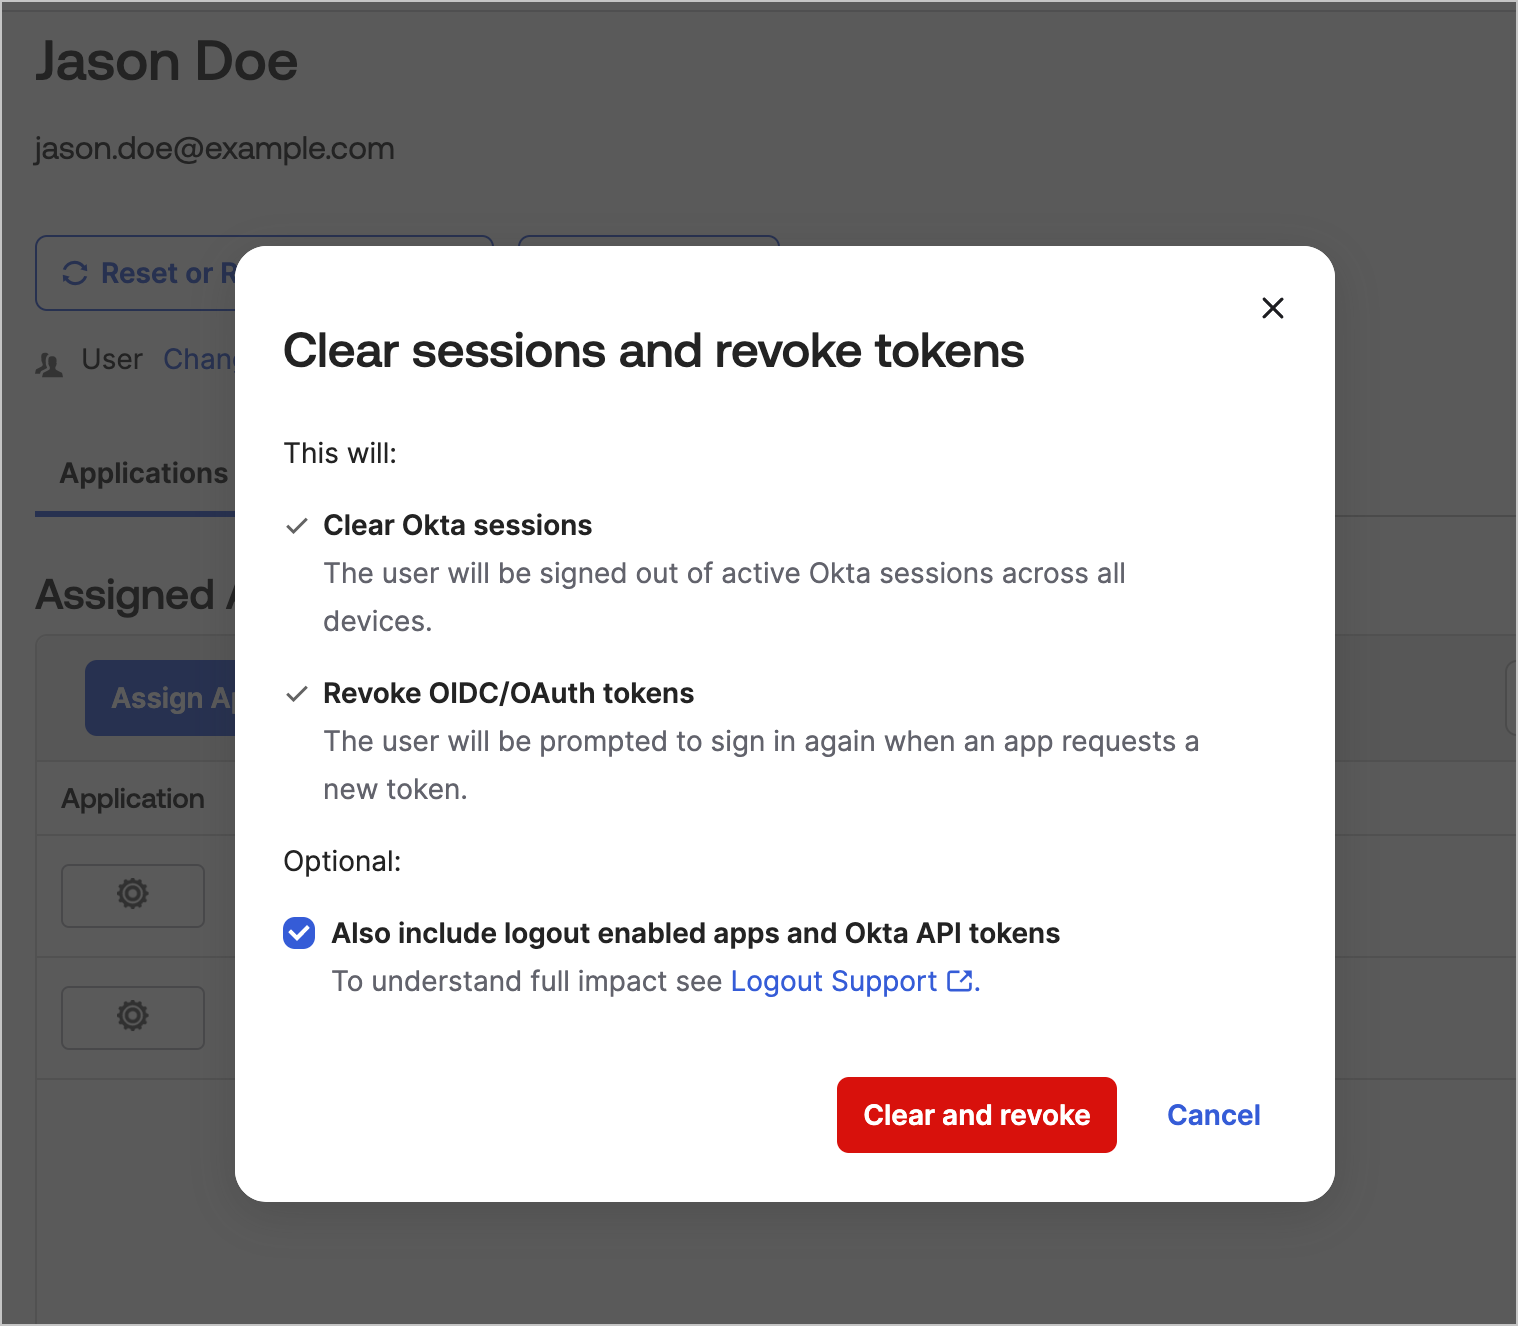Click checkmark icon beside Revoke OIDC/OAuth tokens
This screenshot has height=1326, width=1518.
point(297,693)
